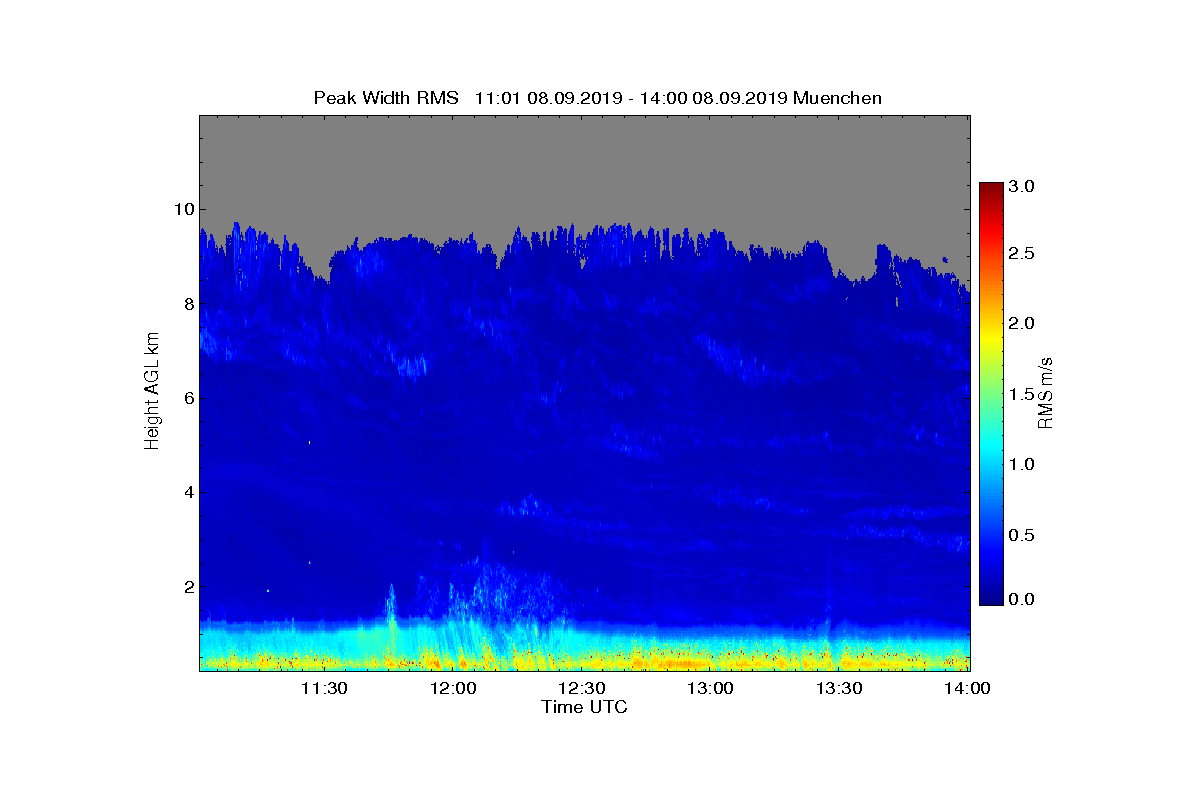
Task: Click the colorbar value 2.0
Action: pos(1021,324)
